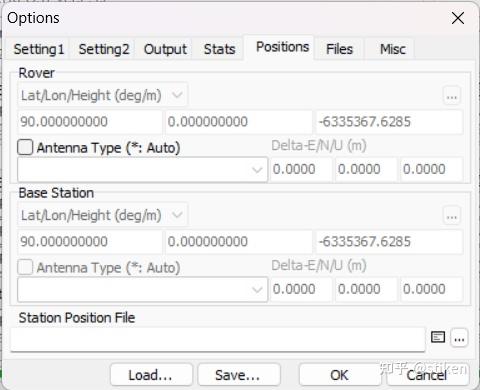
Task: Go to the Output tab
Action: point(165,49)
